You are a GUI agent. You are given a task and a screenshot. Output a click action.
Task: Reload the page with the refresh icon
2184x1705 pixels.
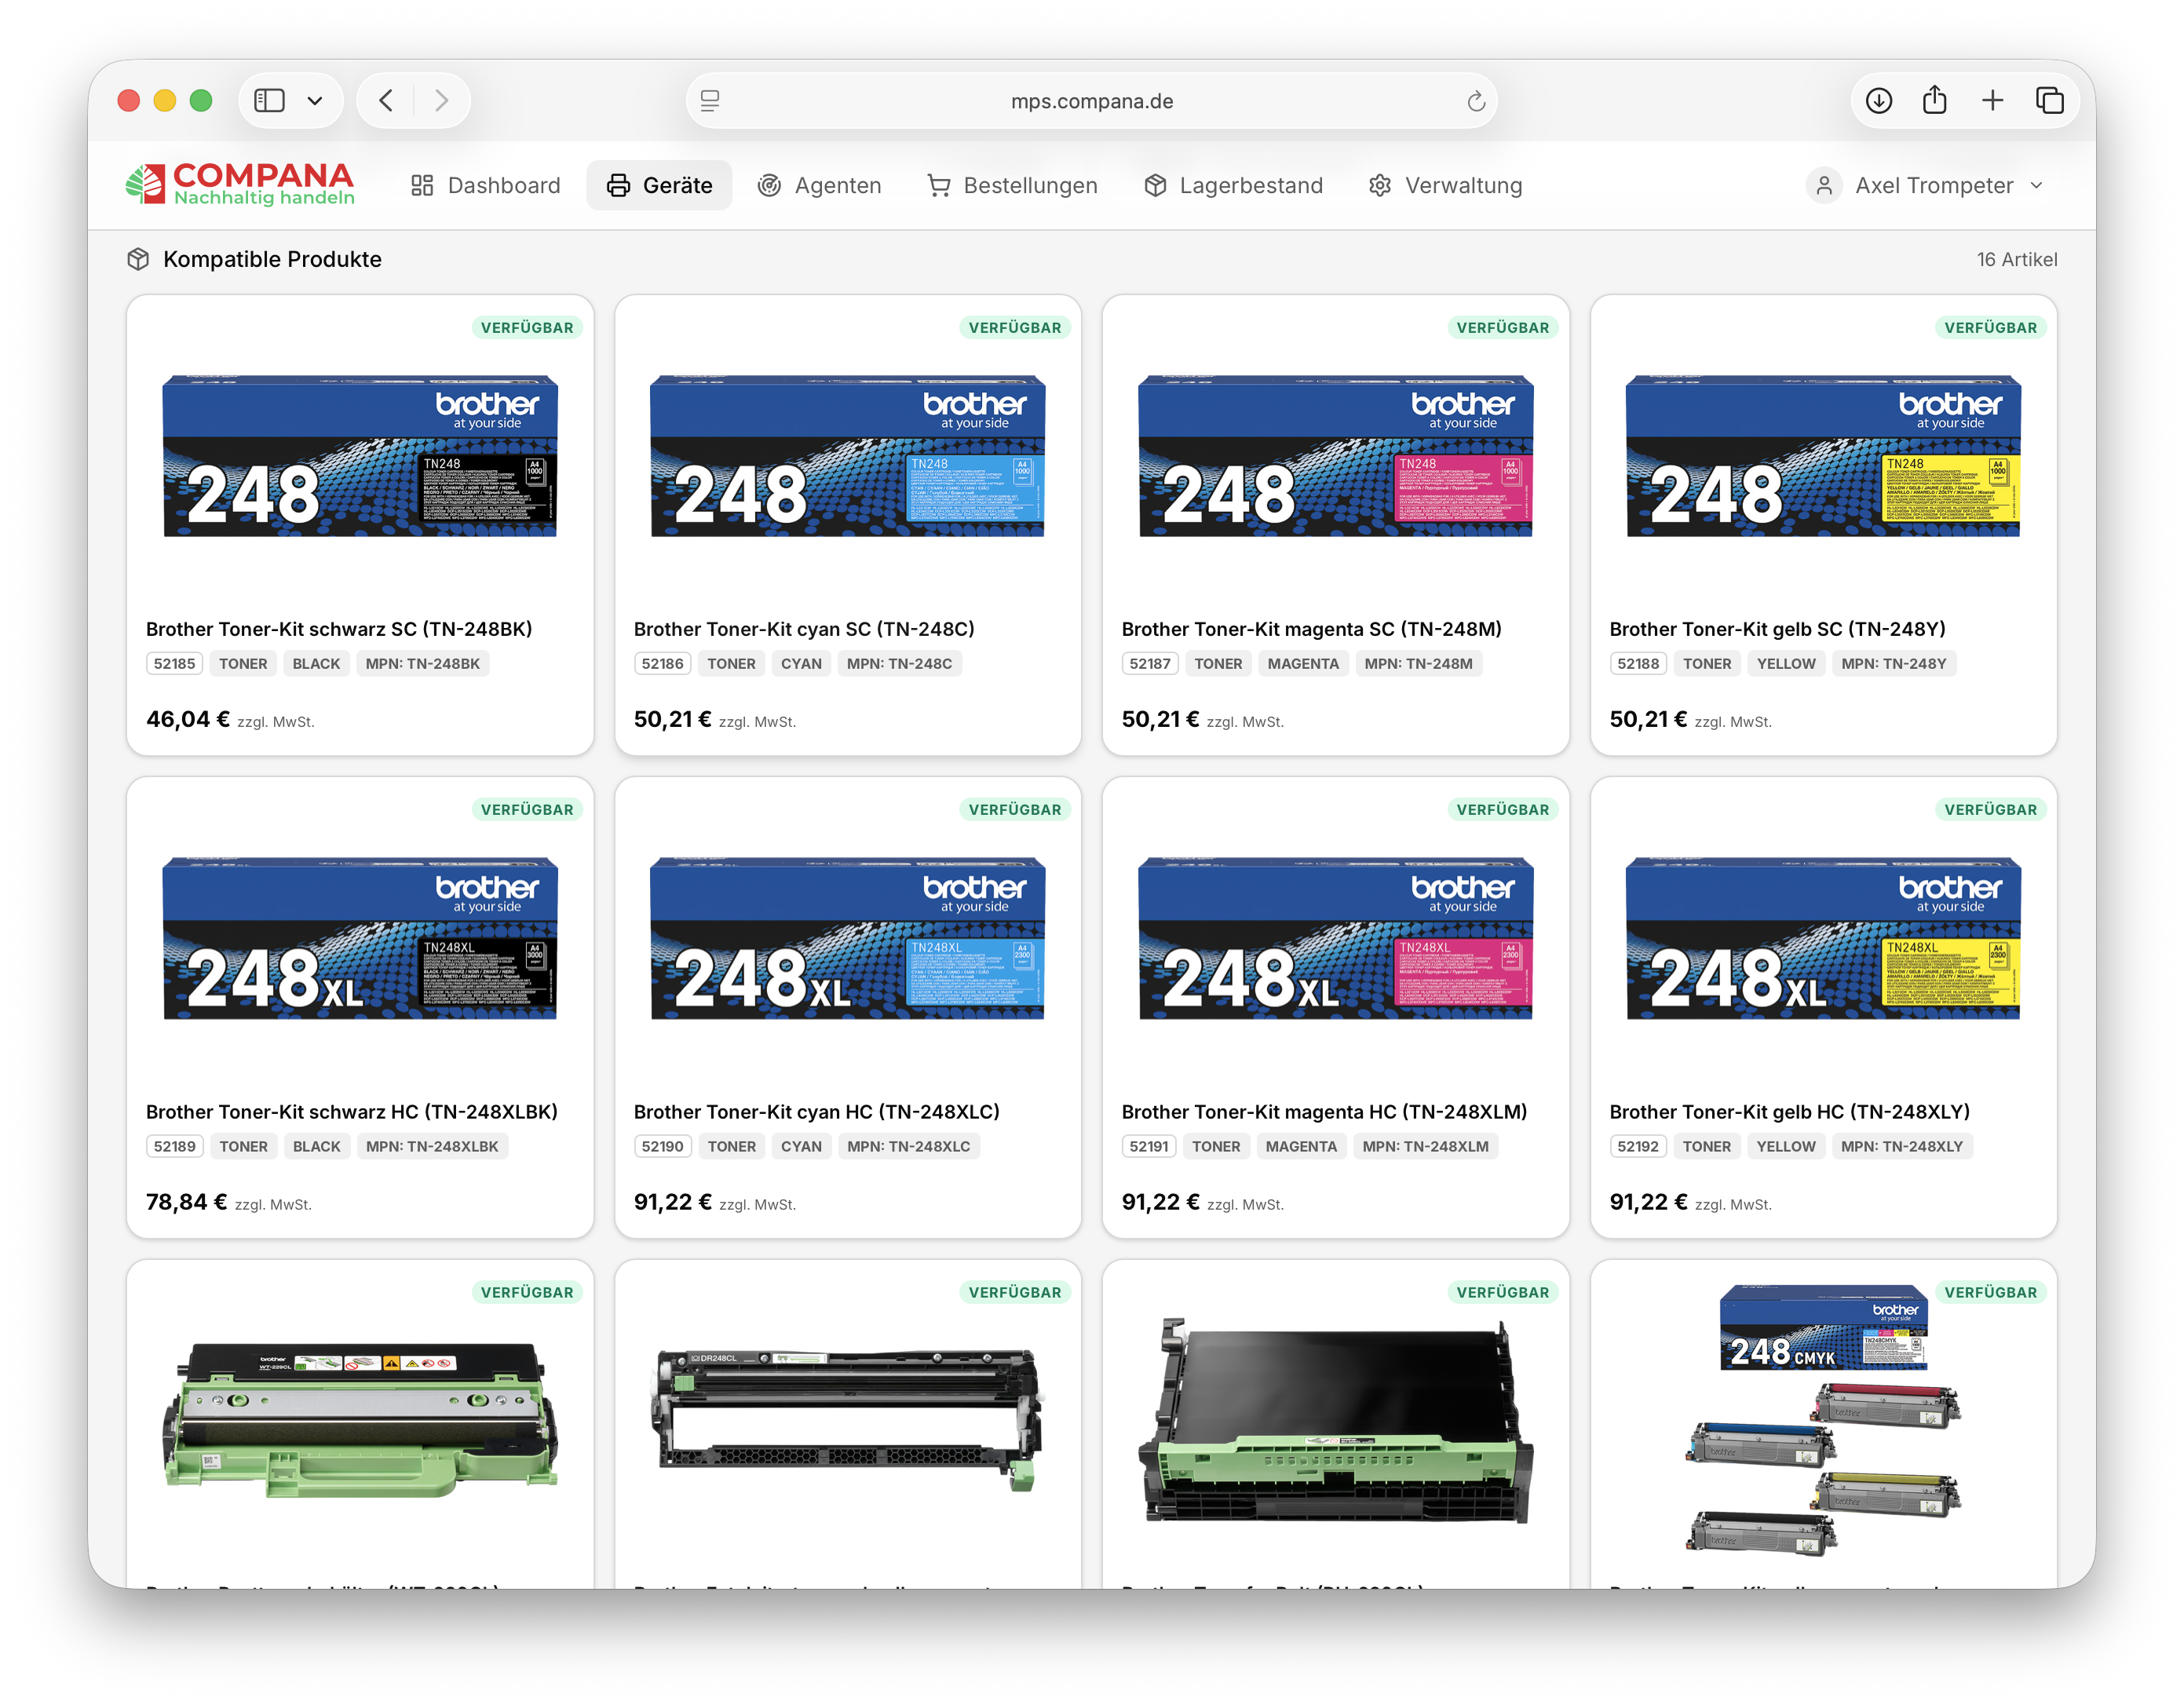[1475, 101]
